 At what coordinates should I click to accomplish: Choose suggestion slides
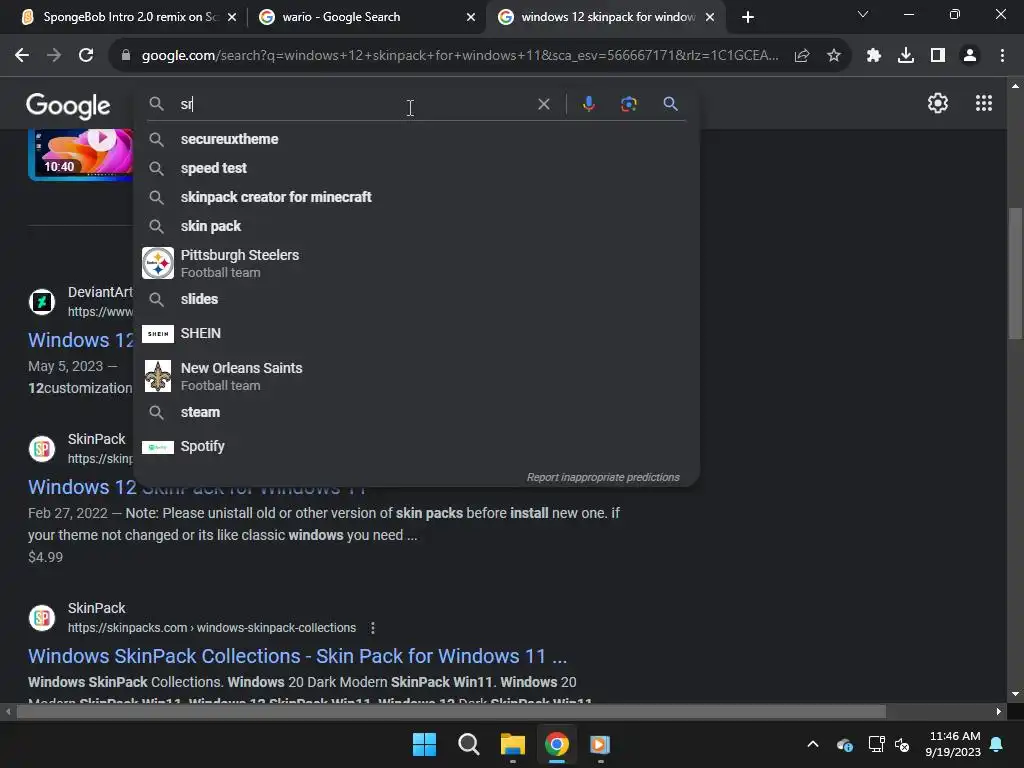tap(416, 299)
